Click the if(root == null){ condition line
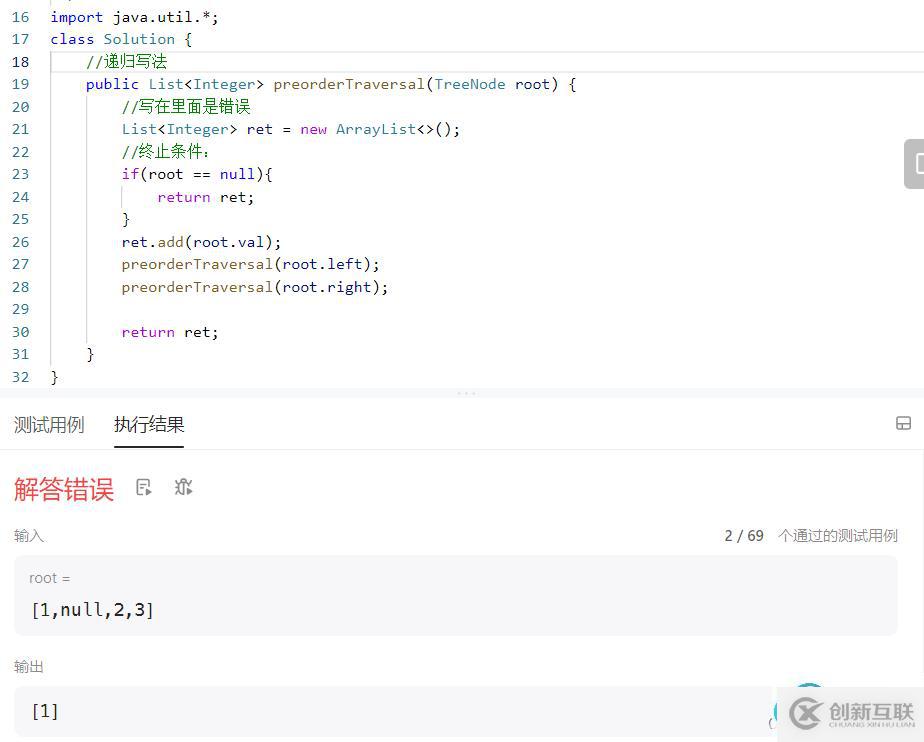 (x=197, y=174)
